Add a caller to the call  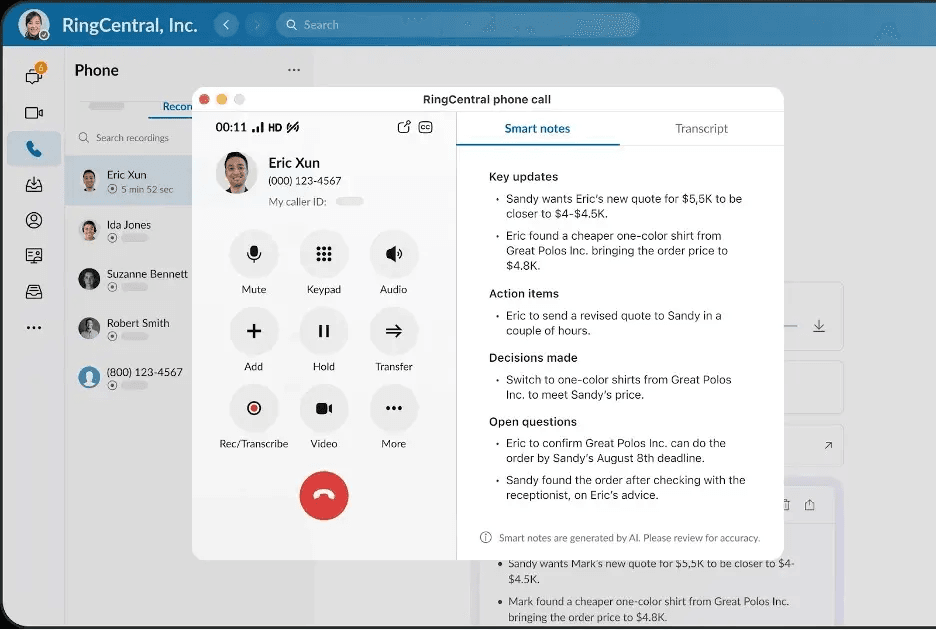pos(253,332)
